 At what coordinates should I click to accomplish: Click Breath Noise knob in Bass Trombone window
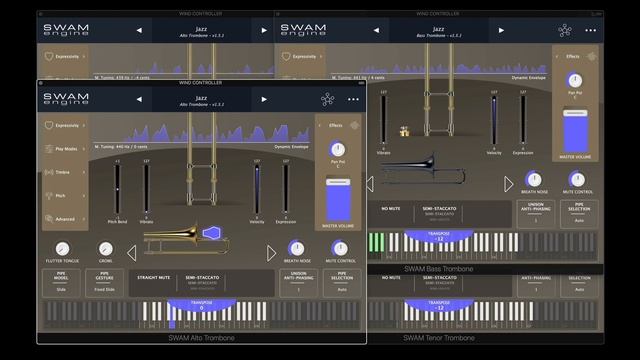[x=534, y=179]
